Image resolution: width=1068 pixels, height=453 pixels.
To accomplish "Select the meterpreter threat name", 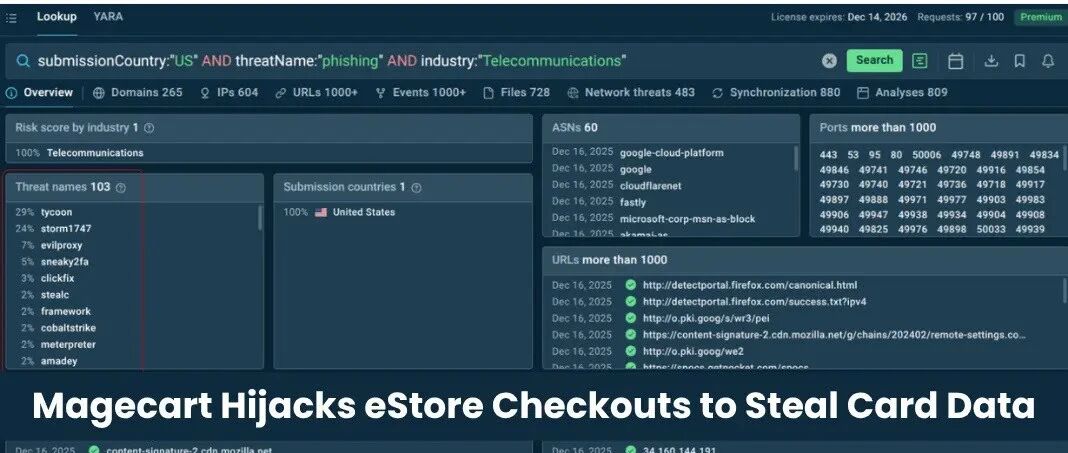I will click(x=68, y=345).
